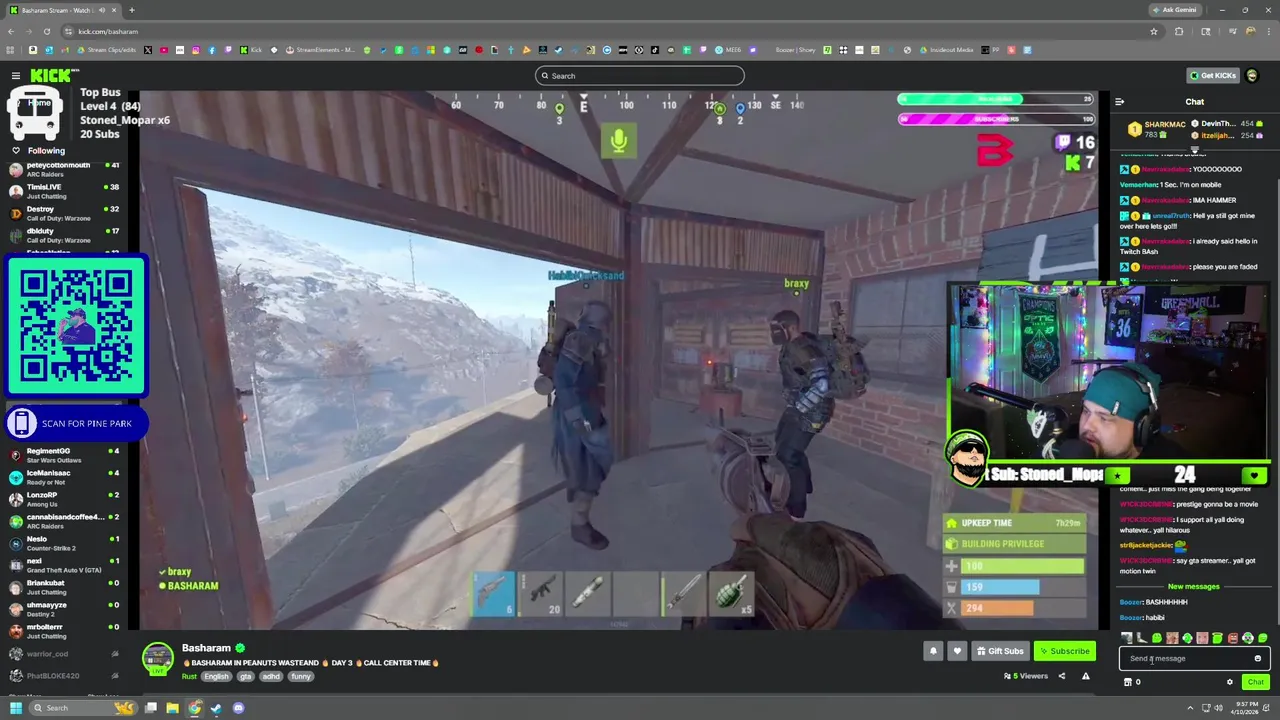Open Destroy channel in Following list
This screenshot has width=1280, height=720.
click(x=64, y=213)
